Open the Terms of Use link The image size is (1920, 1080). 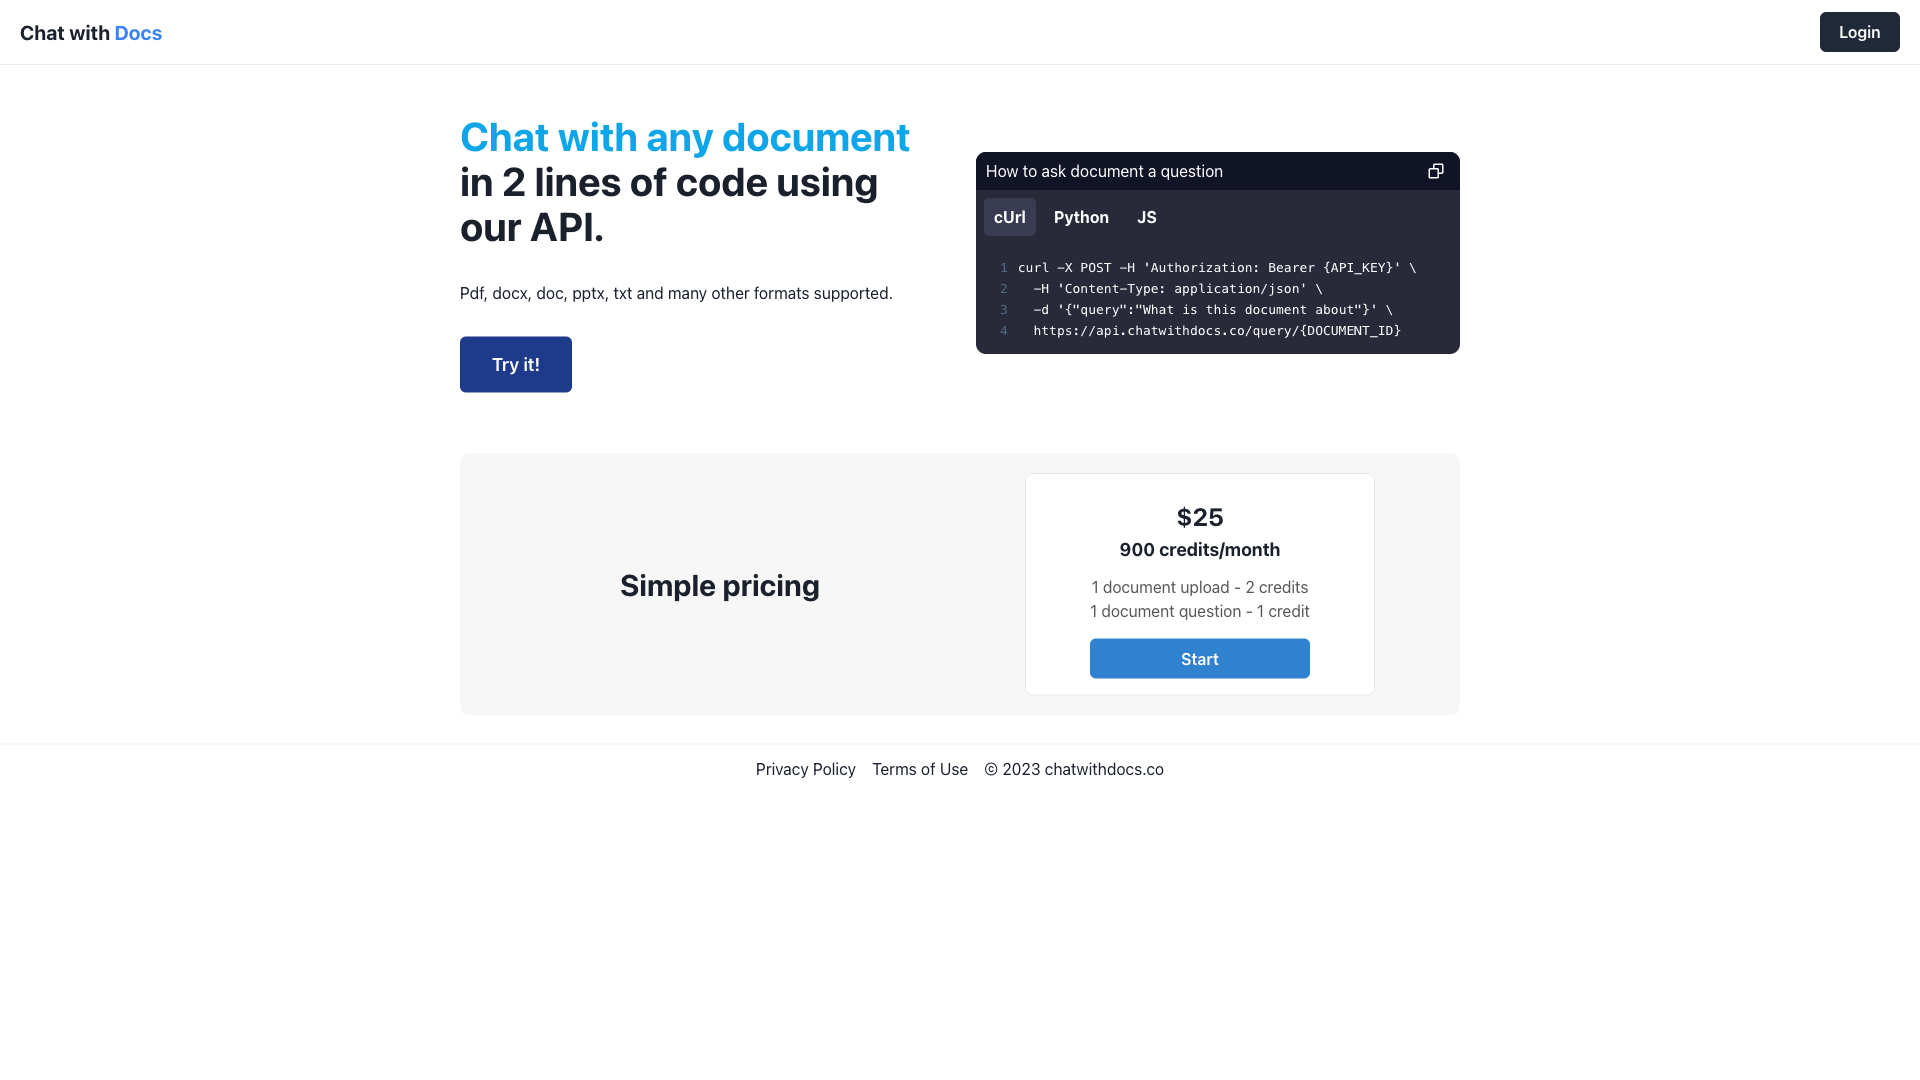[919, 769]
